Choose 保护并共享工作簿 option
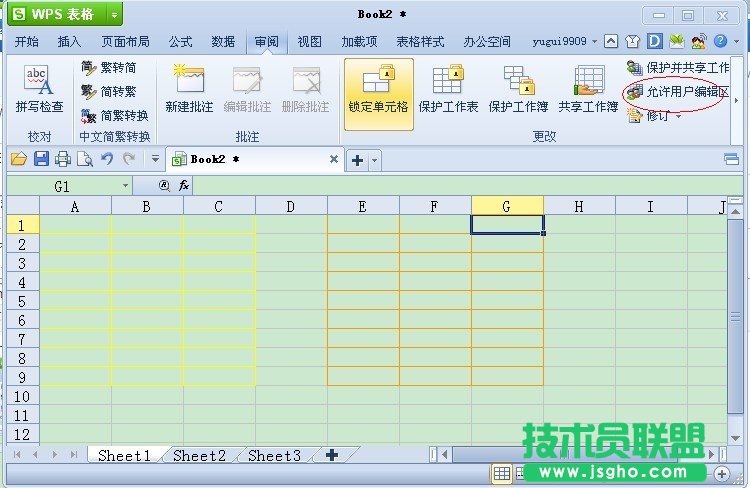The width and height of the screenshot is (750, 488). point(678,67)
